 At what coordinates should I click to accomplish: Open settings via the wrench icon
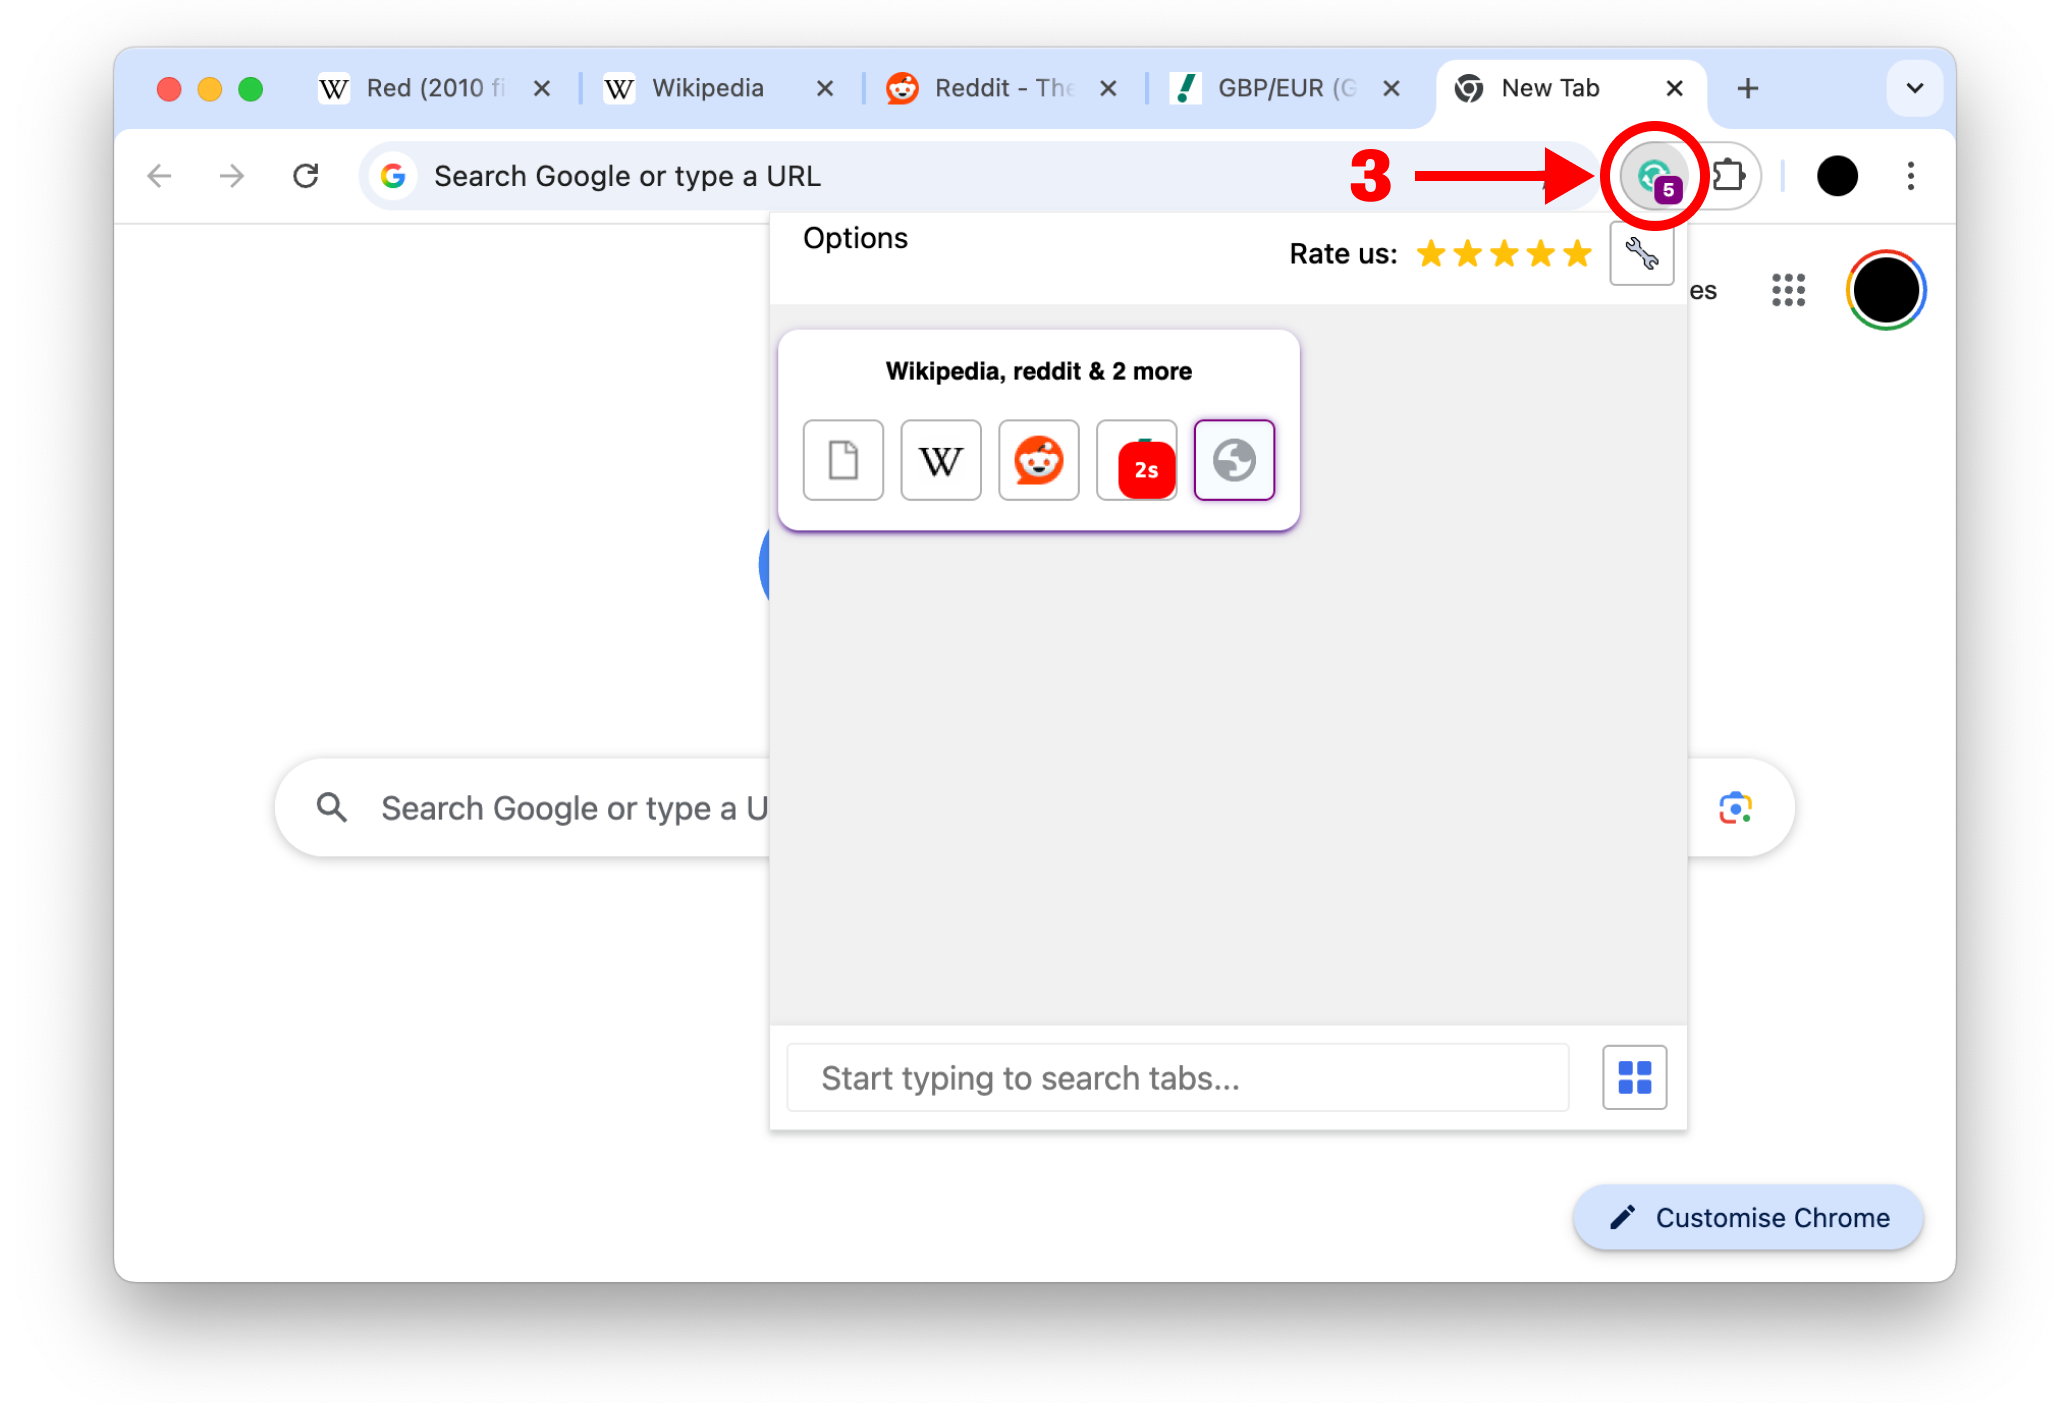click(1641, 254)
